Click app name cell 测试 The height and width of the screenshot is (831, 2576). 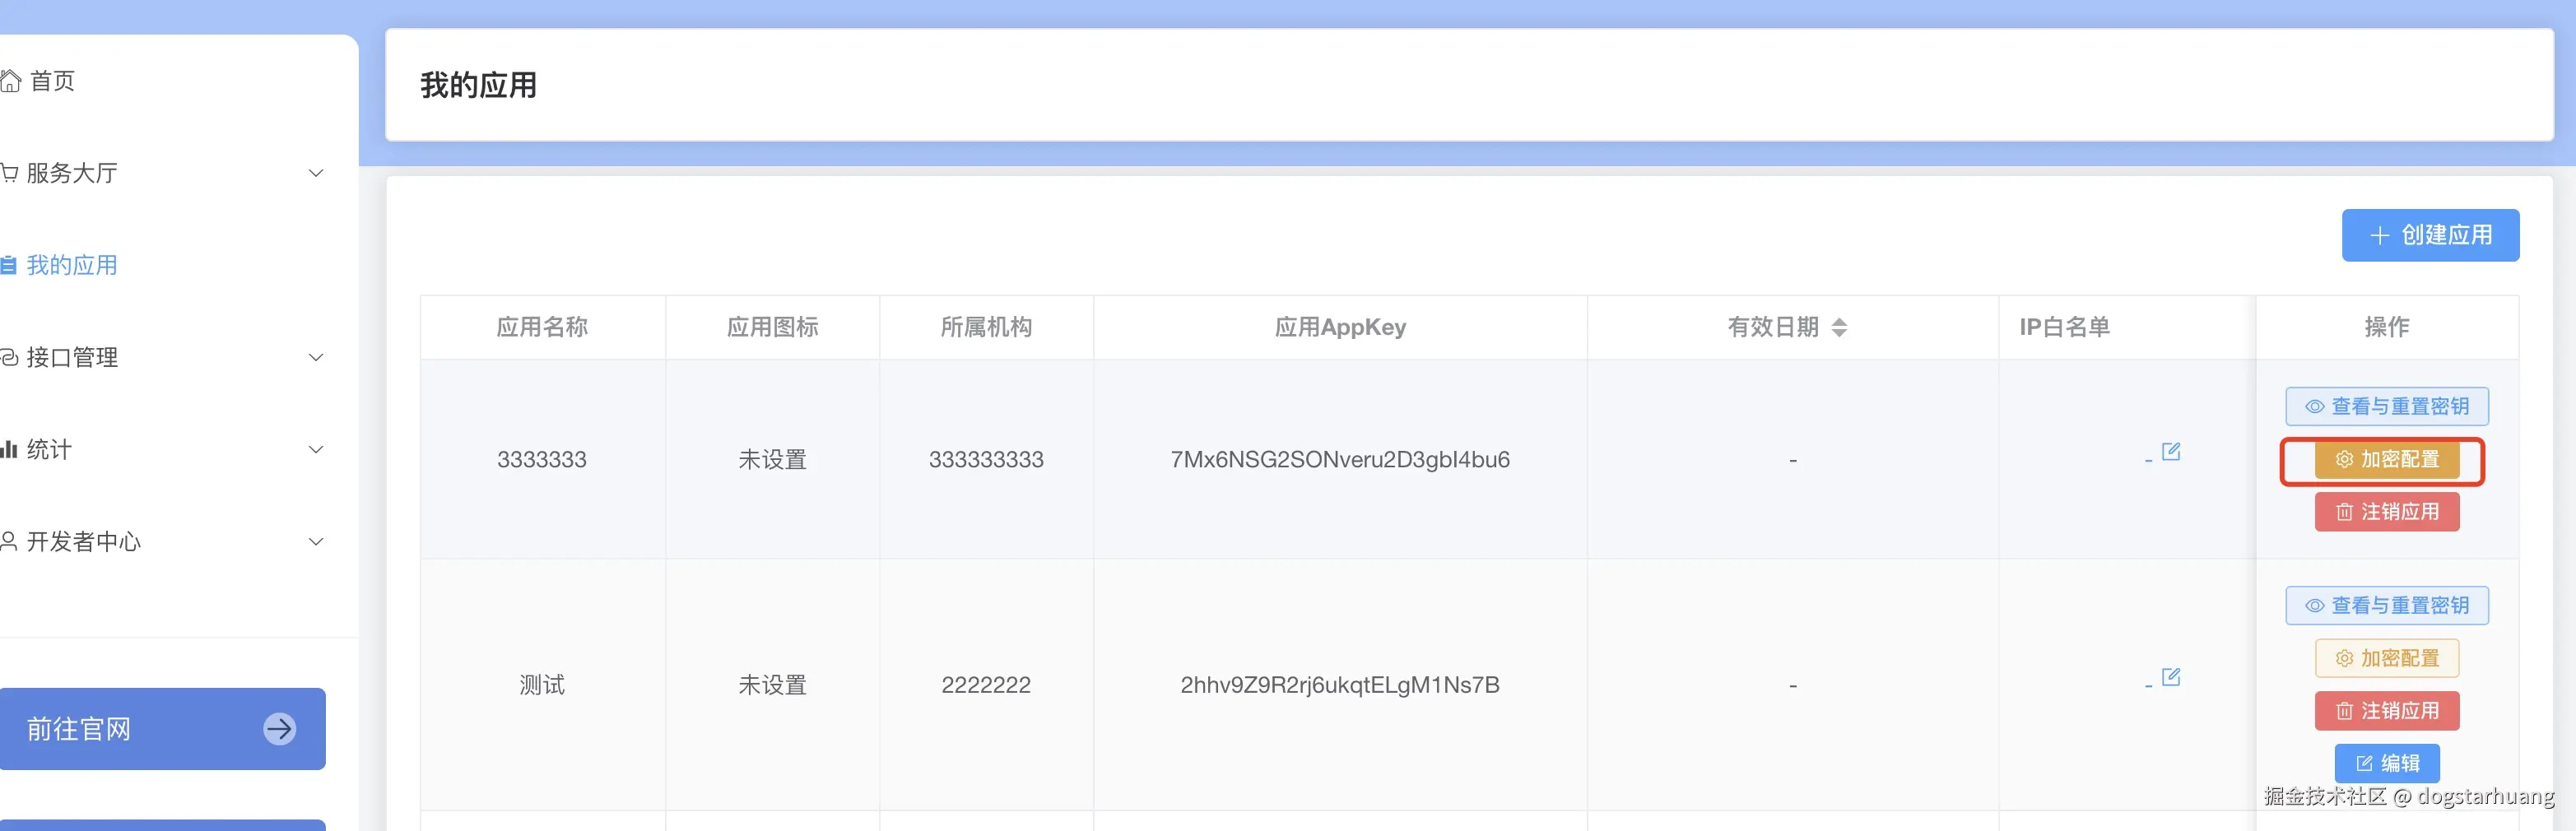click(542, 685)
